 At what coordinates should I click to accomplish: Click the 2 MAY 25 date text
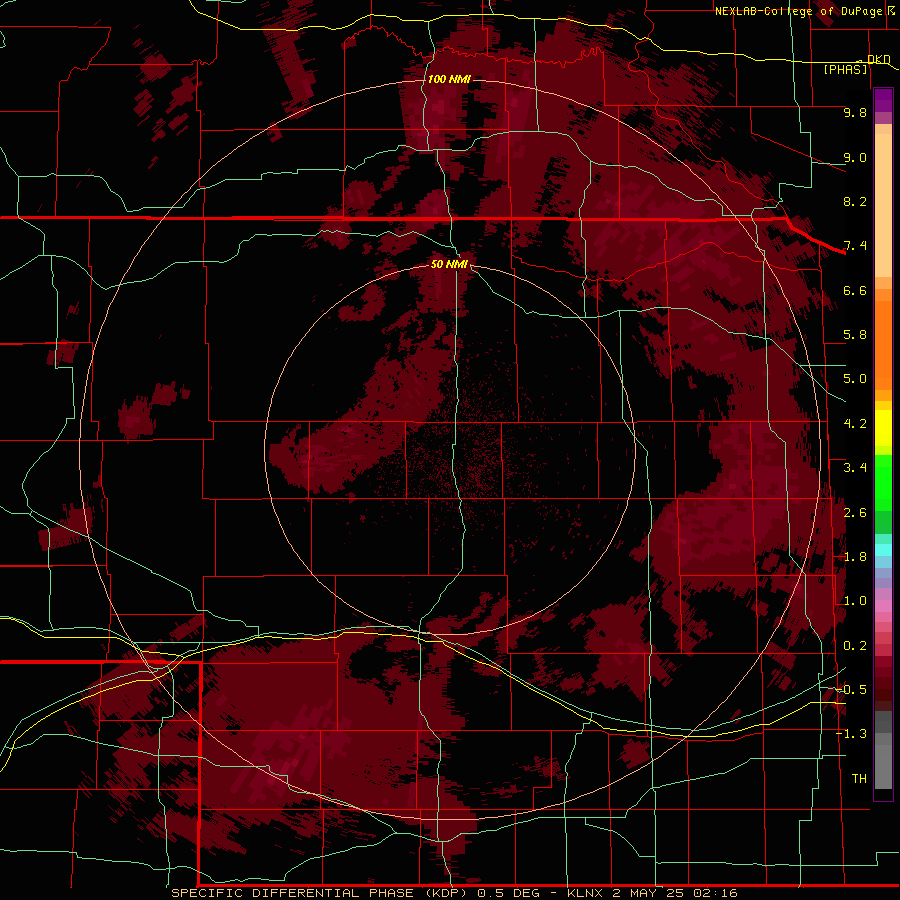click(x=647, y=893)
